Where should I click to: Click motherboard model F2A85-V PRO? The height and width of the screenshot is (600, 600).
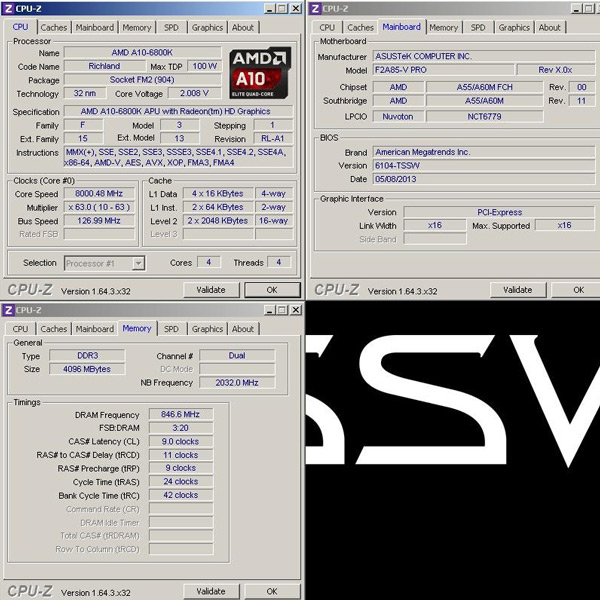coord(443,70)
